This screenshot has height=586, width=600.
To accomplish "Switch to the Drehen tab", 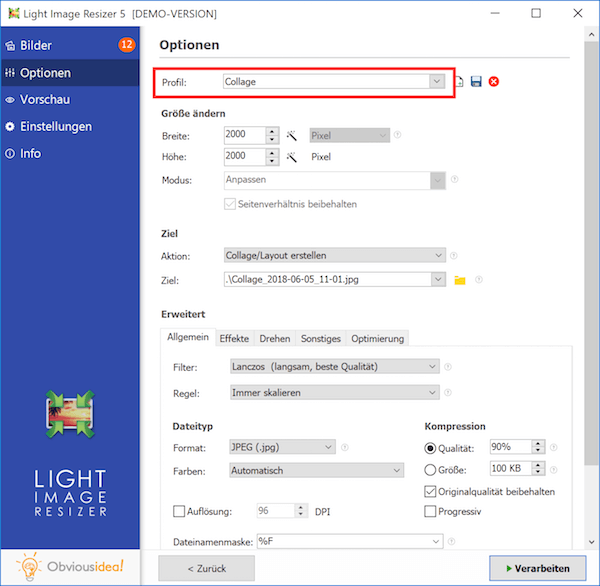I will [275, 339].
